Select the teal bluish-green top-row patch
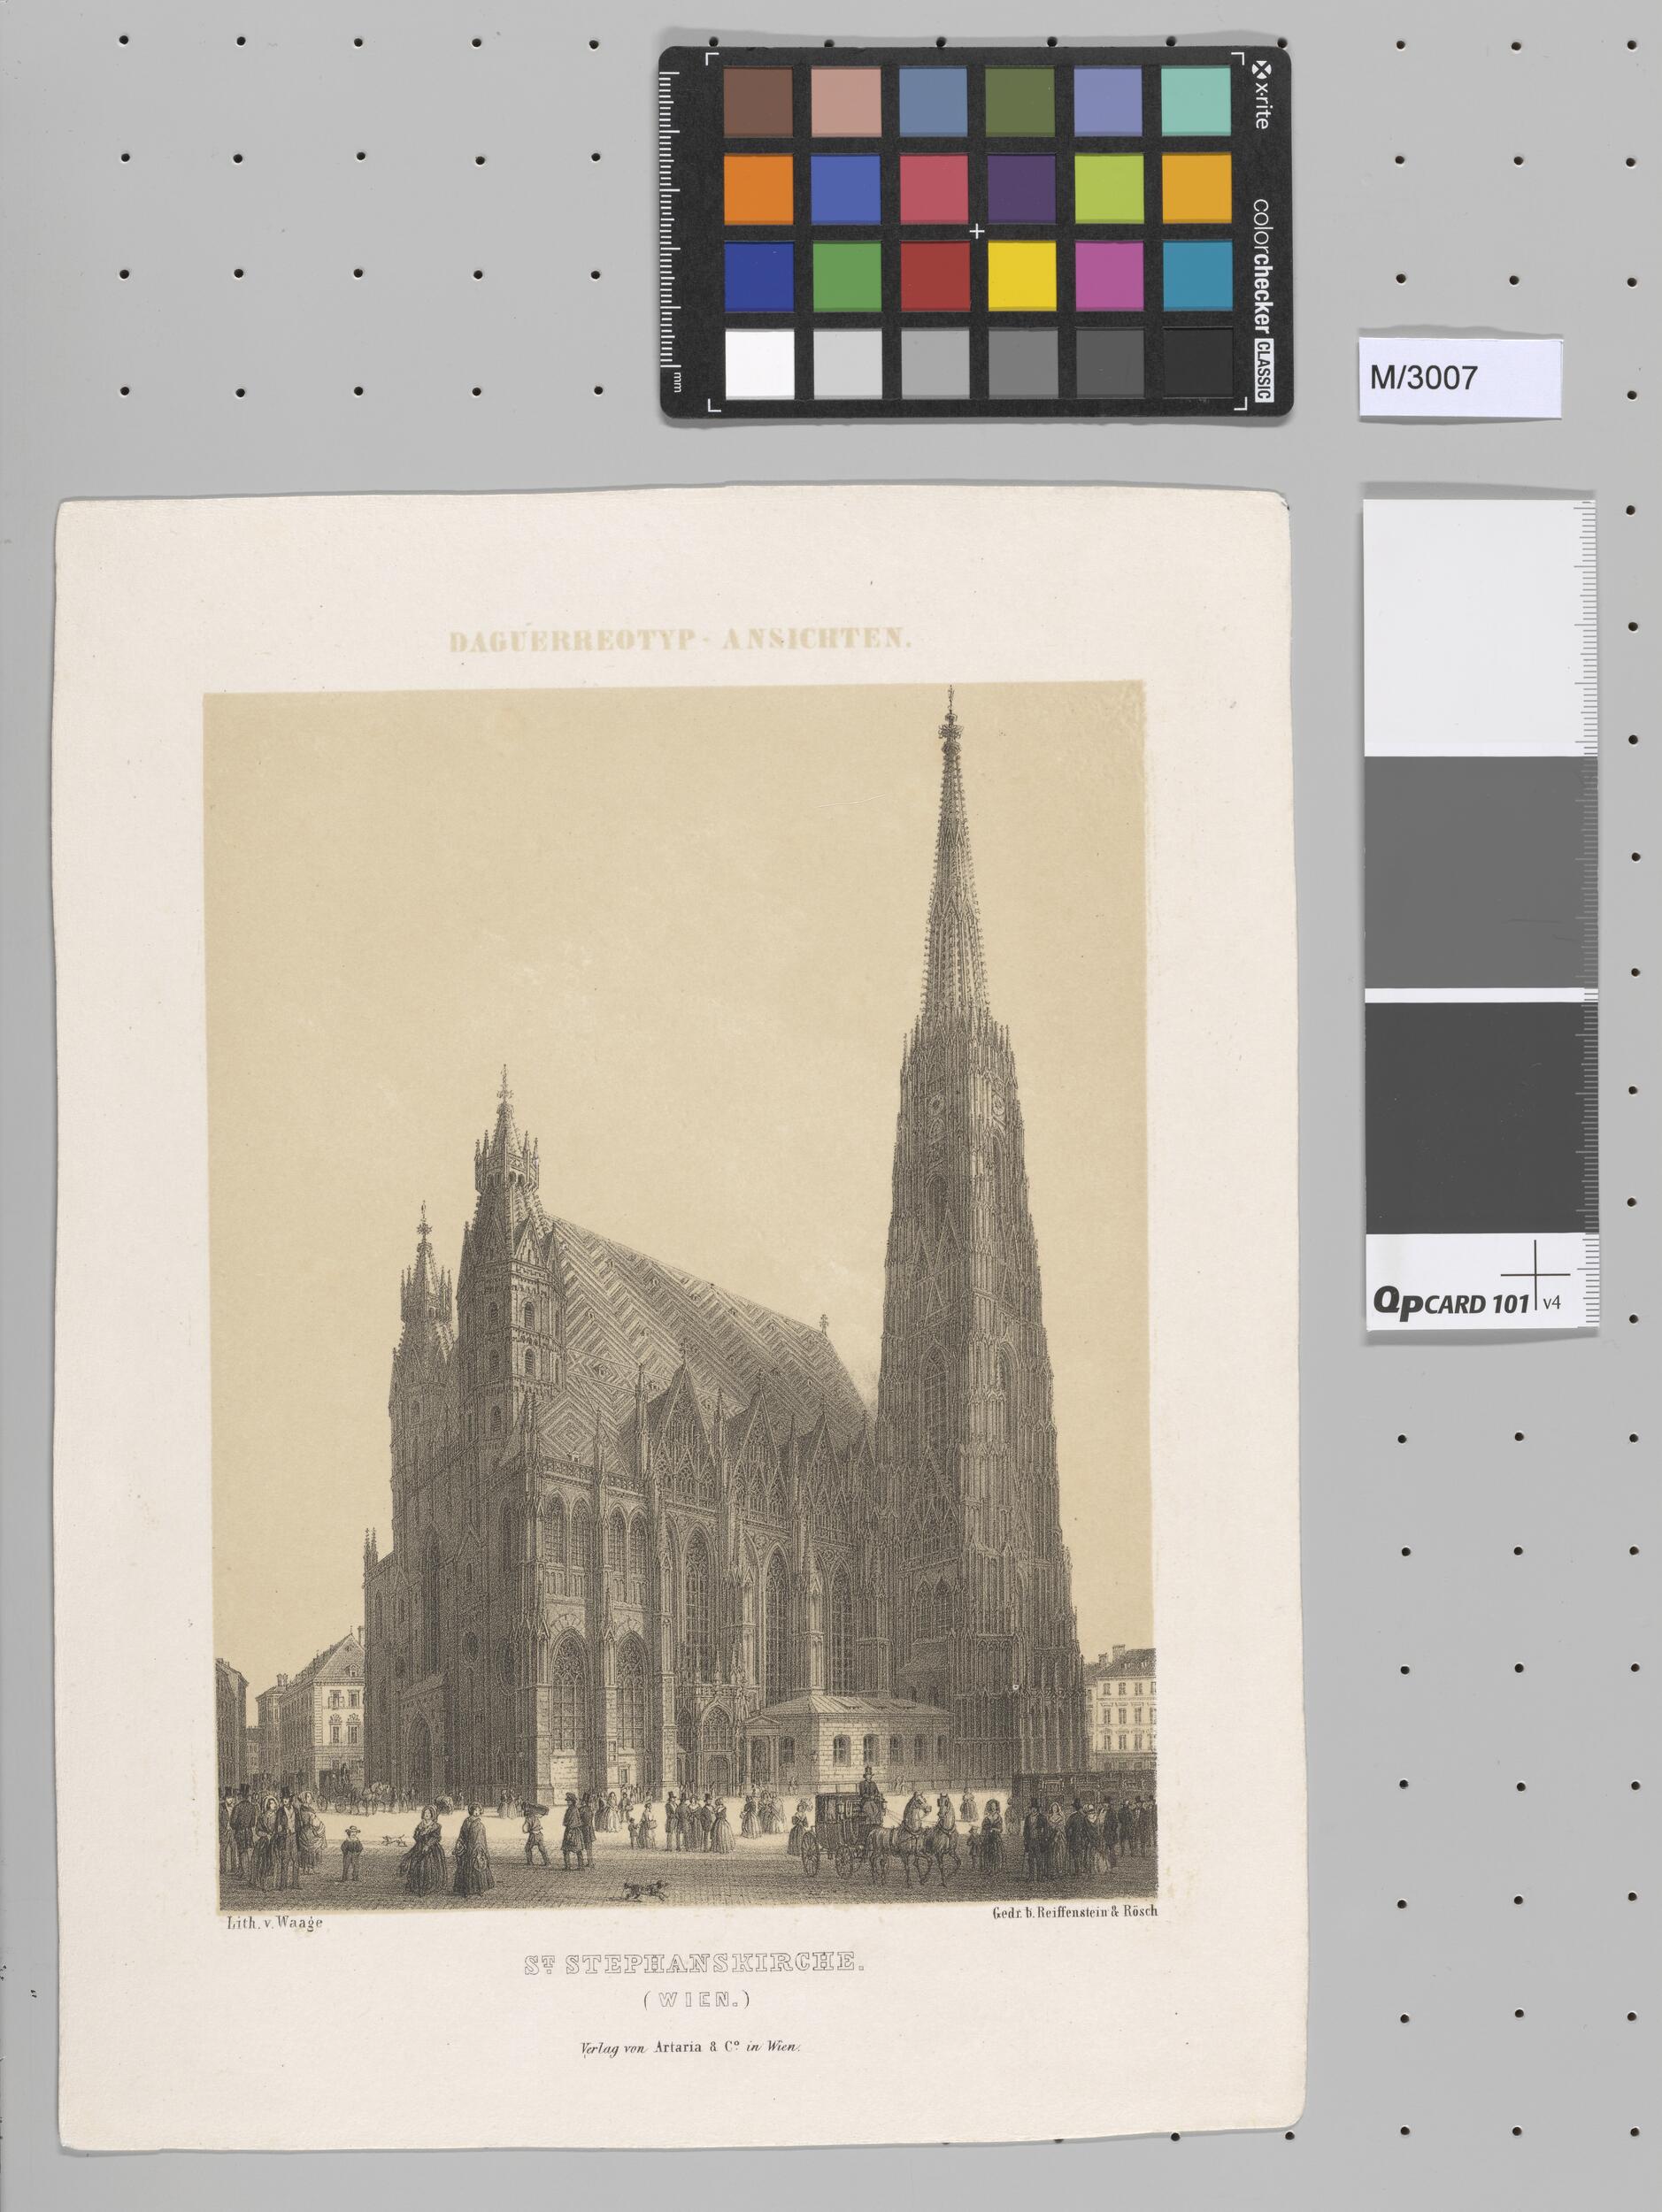Image resolution: width=1662 pixels, height=2212 pixels. [1196, 101]
